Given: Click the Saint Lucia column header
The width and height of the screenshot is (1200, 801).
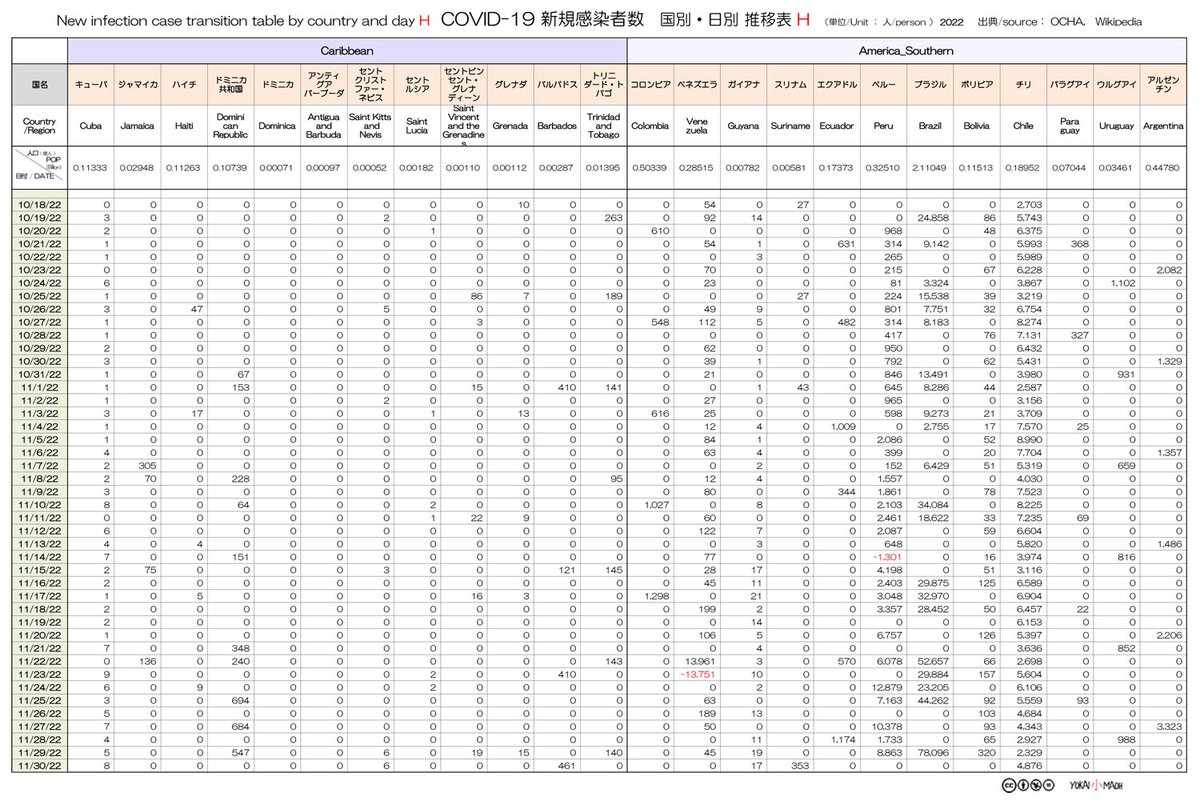Looking at the screenshot, I should [416, 127].
